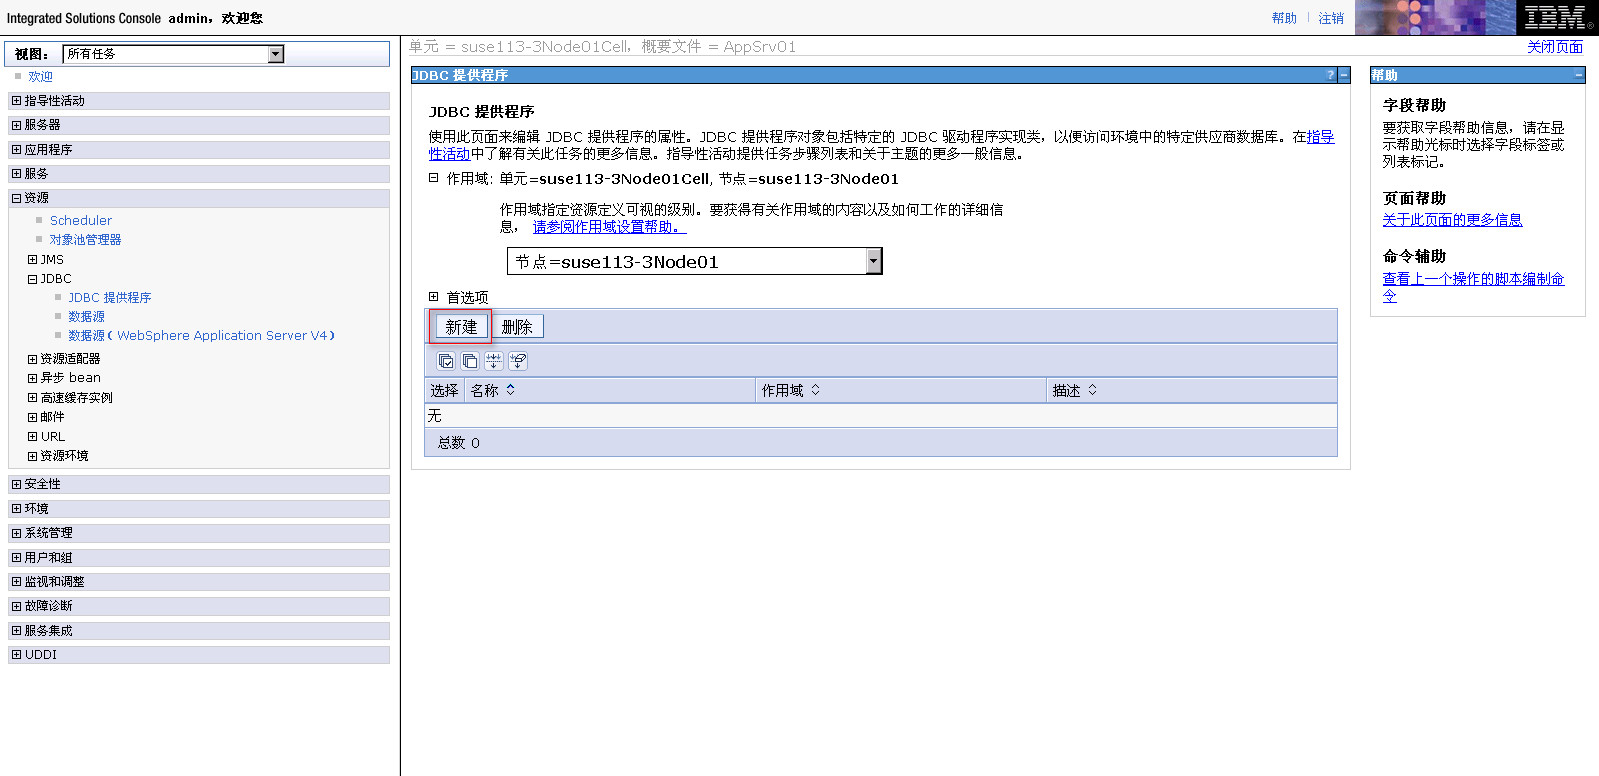The width and height of the screenshot is (1599, 776).
Task: Expand the 资源环境 tree node
Action: pos(32,456)
